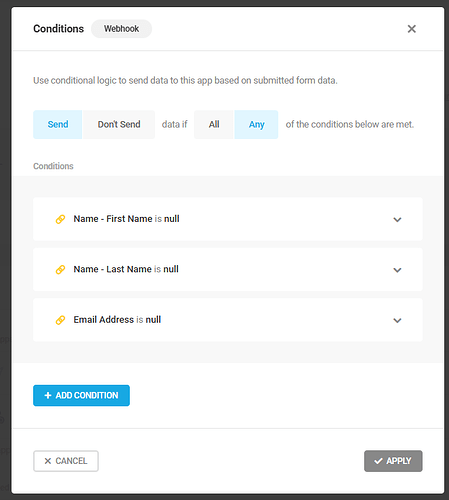
Task: Apply the webhook conditions
Action: 393,461
